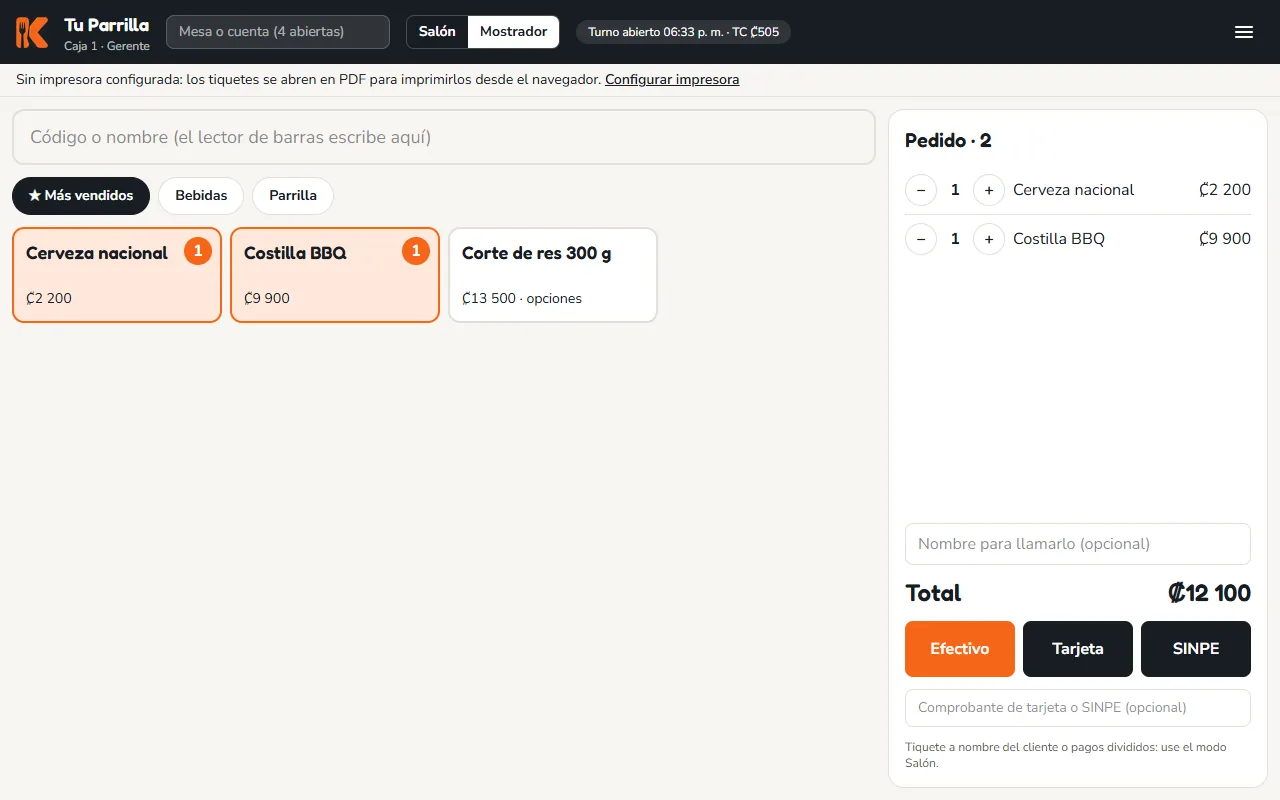1280x800 pixels.
Task: Click the Costilla BBQ name in order
Action: [1059, 239]
